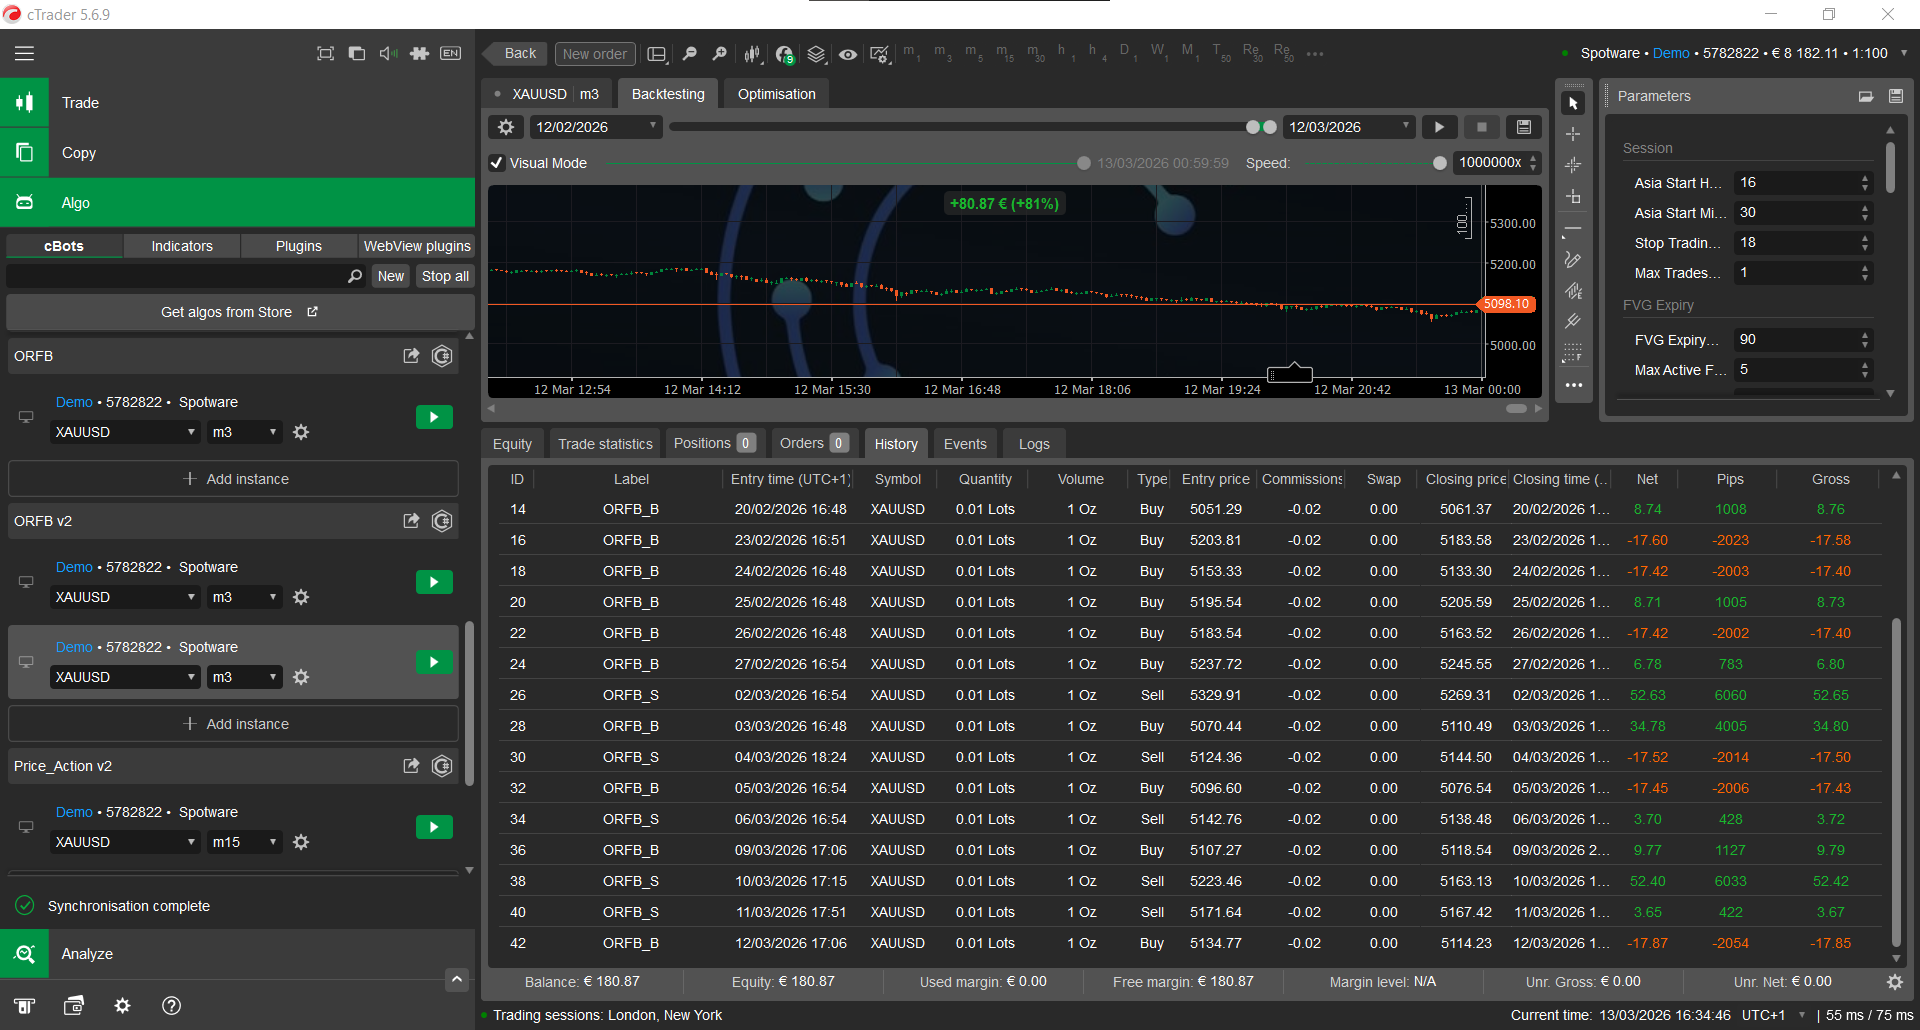Screen dimensions: 1920x1030
Task: Click the Stop all button
Action: 445,276
